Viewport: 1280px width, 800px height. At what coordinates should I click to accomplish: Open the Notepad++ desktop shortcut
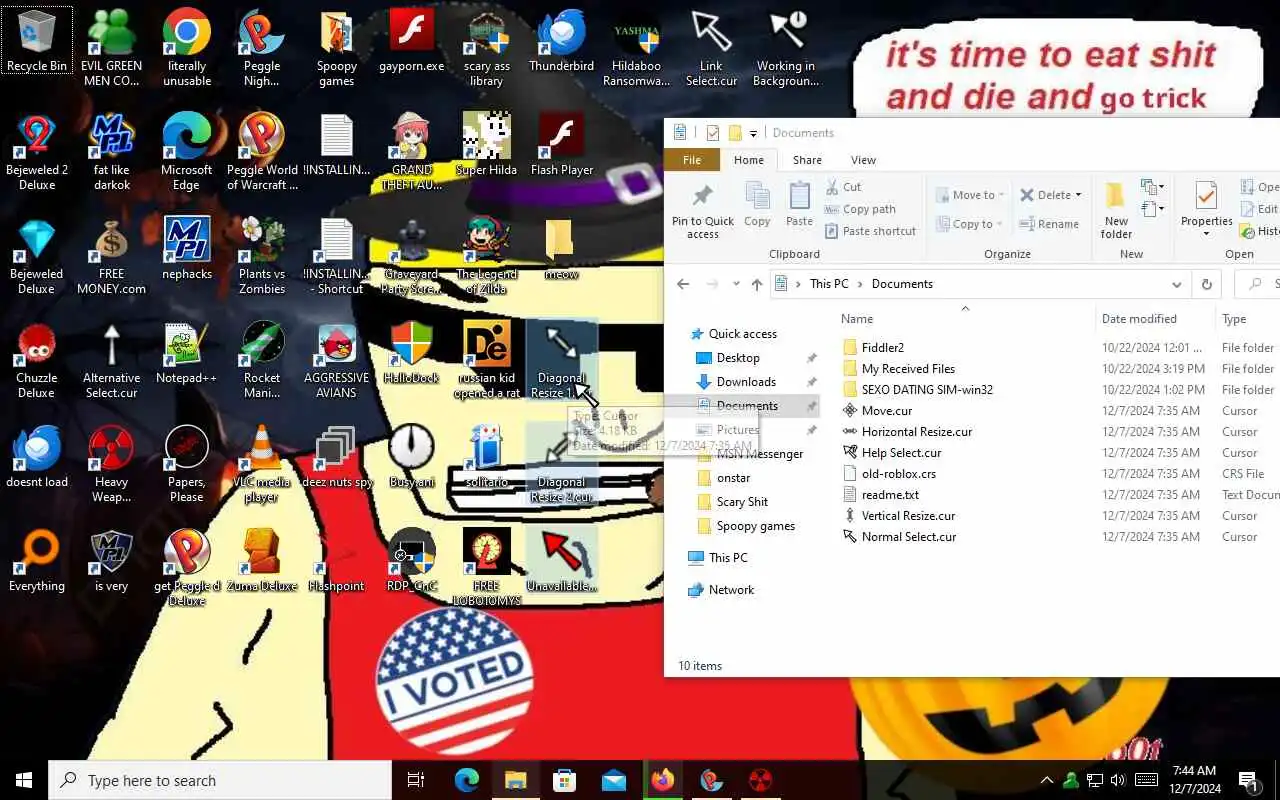point(187,354)
